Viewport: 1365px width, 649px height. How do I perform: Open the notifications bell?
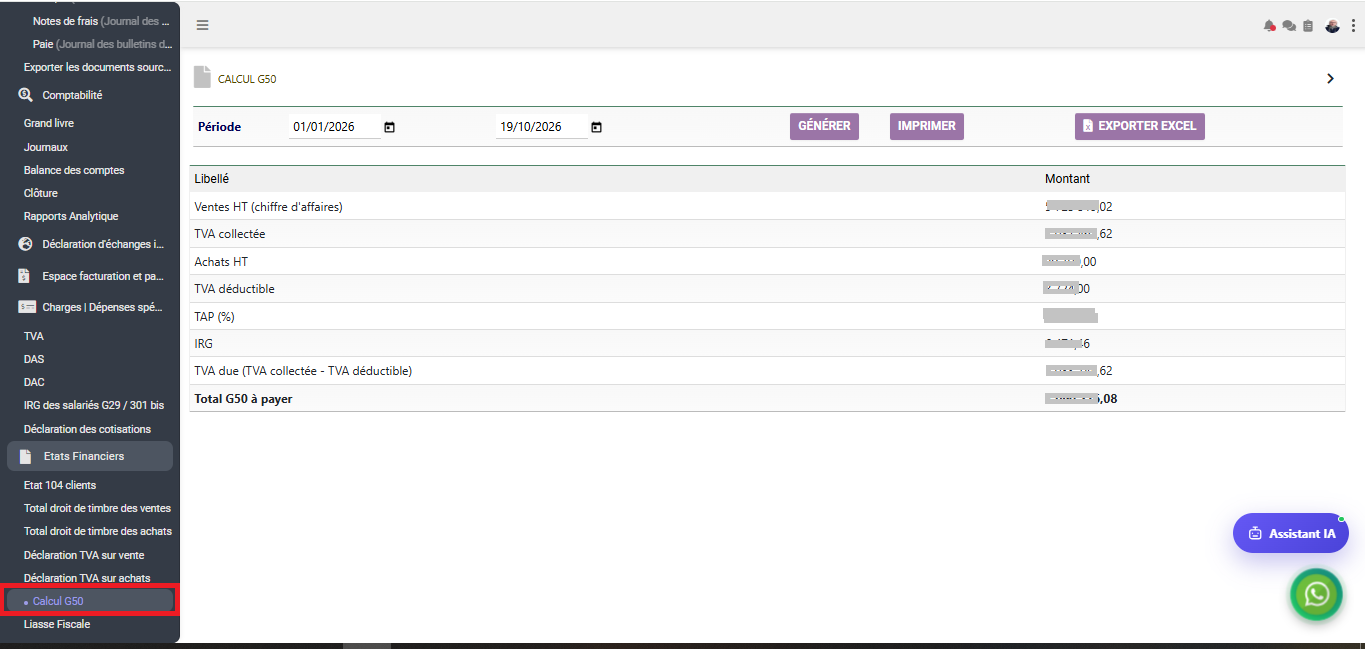pos(1270,26)
